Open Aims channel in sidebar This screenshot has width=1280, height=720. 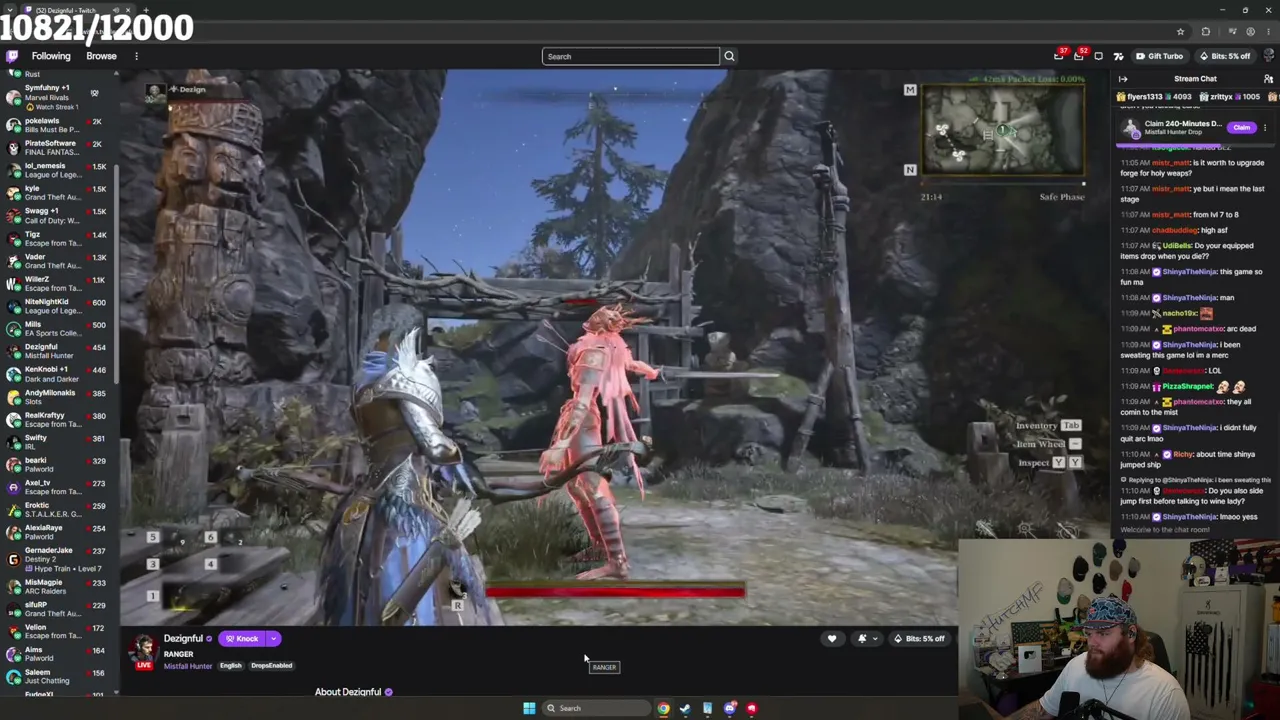pos(58,653)
